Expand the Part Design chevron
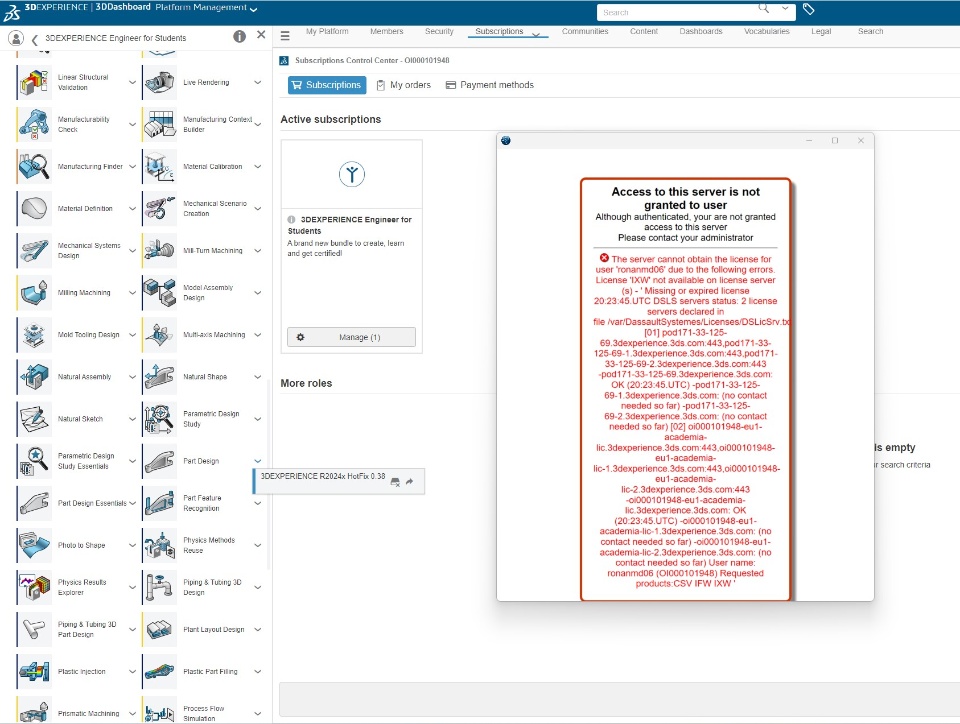The height and width of the screenshot is (724, 960). [258, 461]
